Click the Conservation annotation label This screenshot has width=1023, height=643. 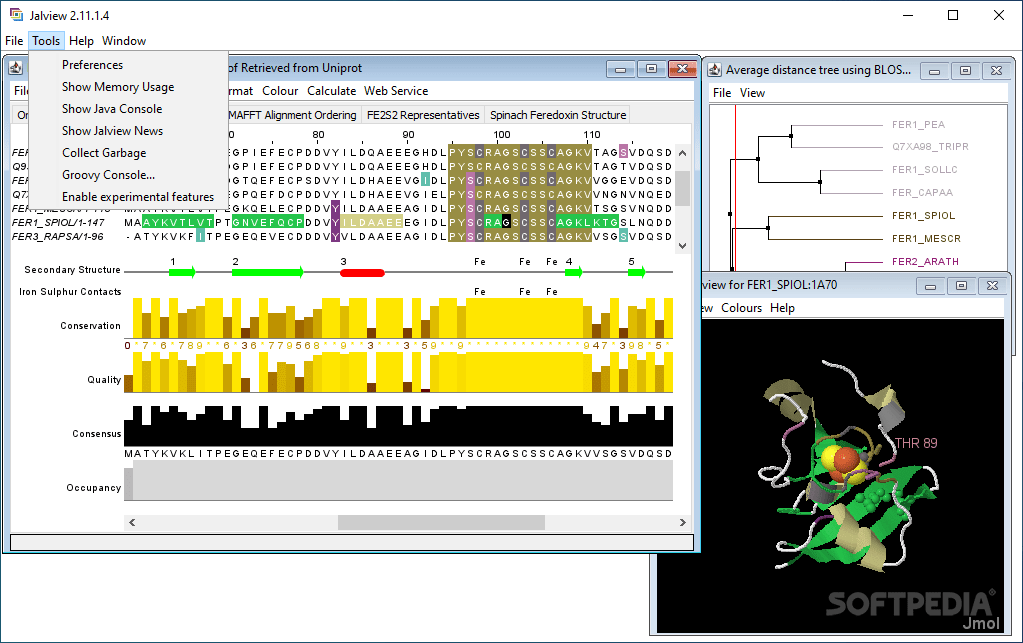[x=90, y=325]
